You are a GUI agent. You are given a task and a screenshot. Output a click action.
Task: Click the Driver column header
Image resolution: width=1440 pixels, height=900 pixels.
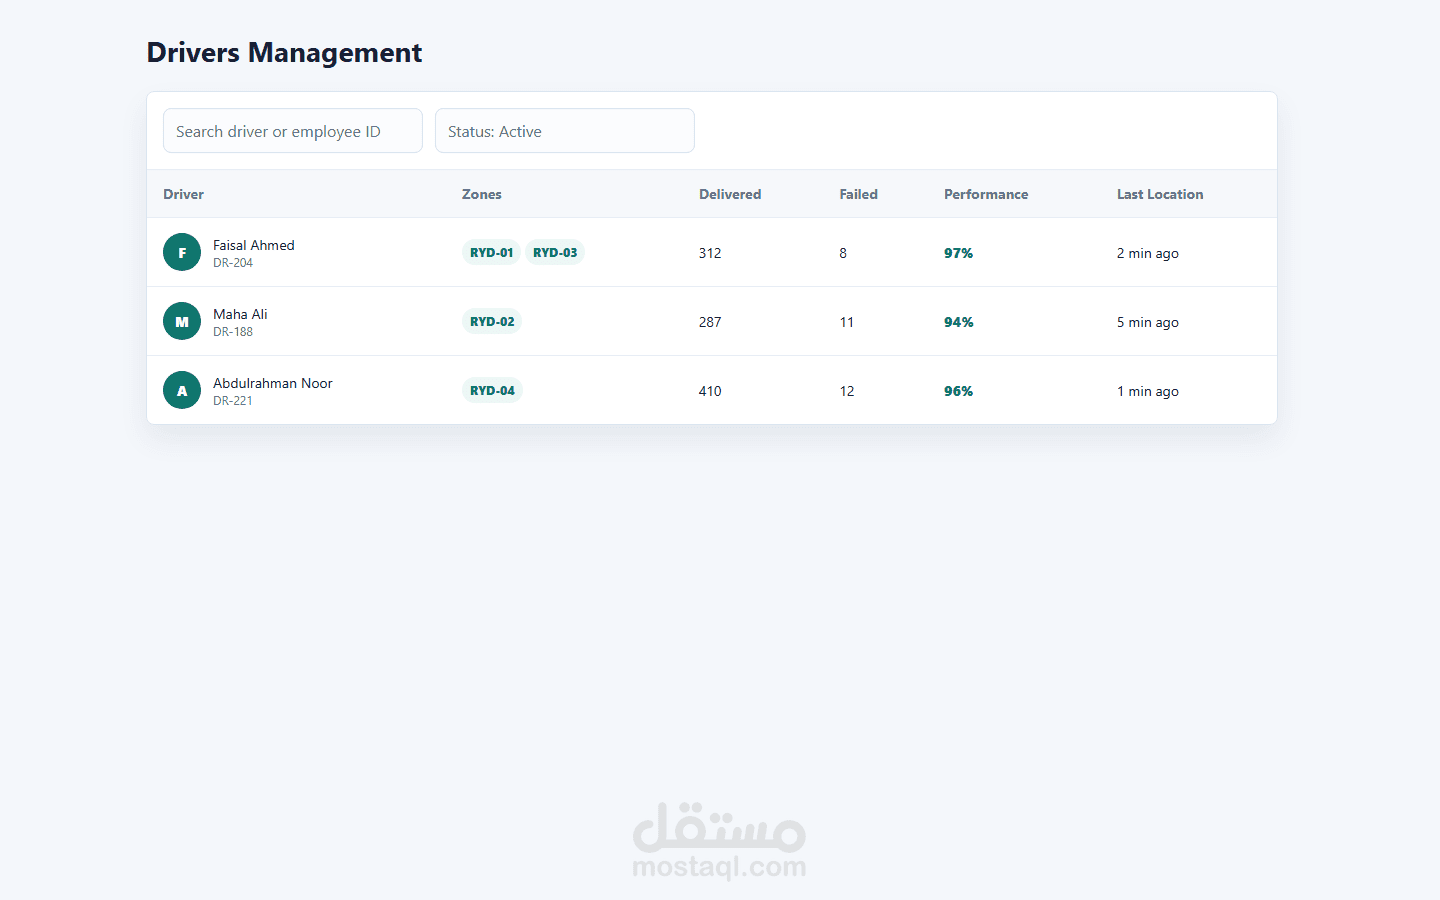pos(184,194)
